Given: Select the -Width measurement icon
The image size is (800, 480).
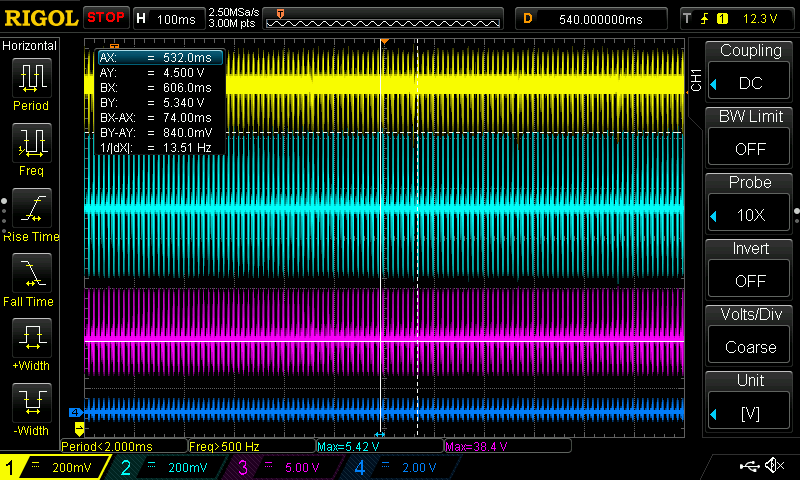Looking at the screenshot, I should [30, 403].
